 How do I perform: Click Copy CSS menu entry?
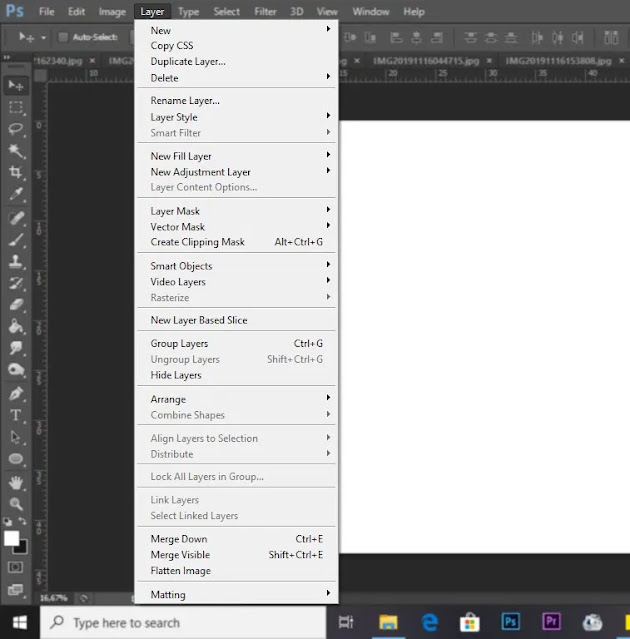236,46
